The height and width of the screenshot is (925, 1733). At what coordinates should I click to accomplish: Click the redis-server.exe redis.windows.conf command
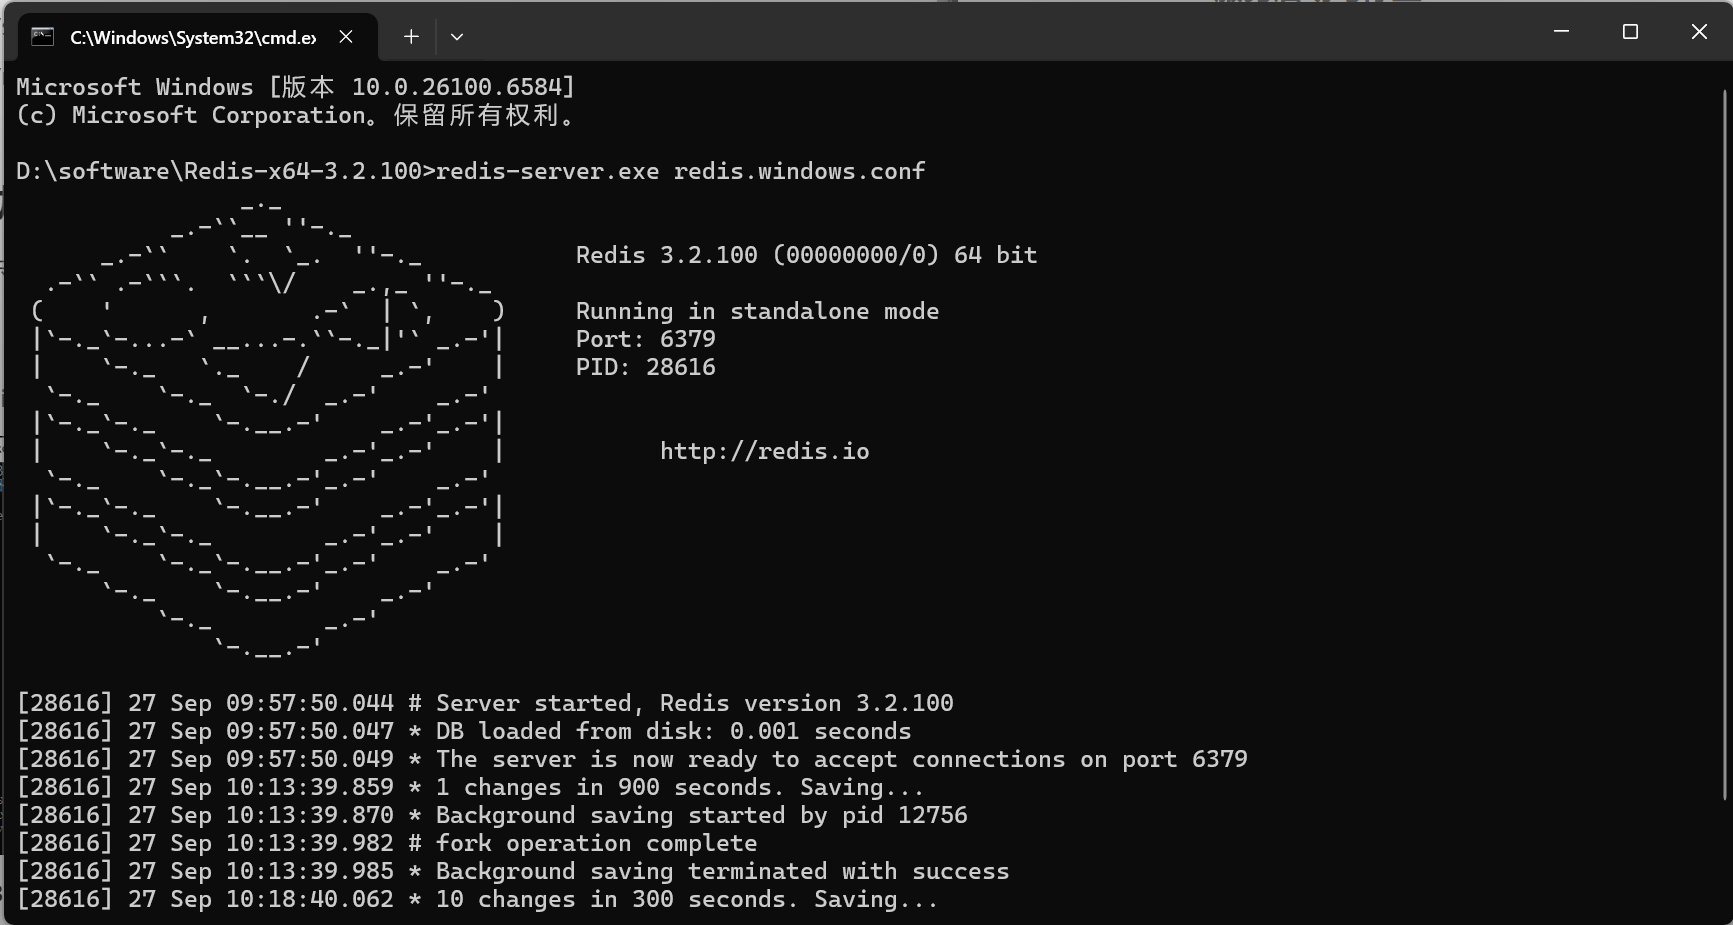681,171
